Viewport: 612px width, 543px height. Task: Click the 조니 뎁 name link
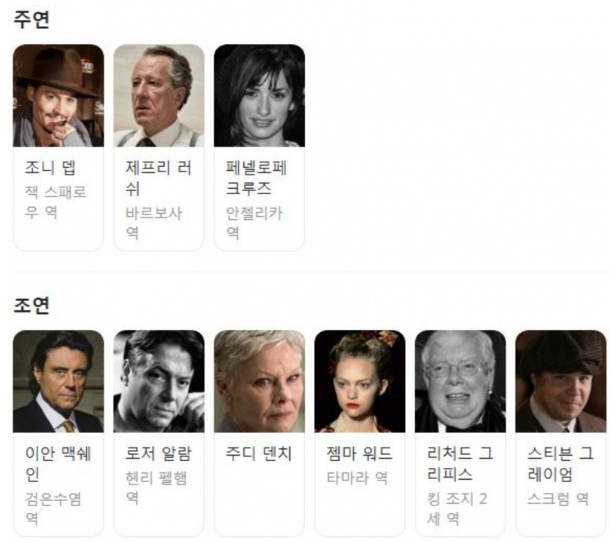point(50,168)
